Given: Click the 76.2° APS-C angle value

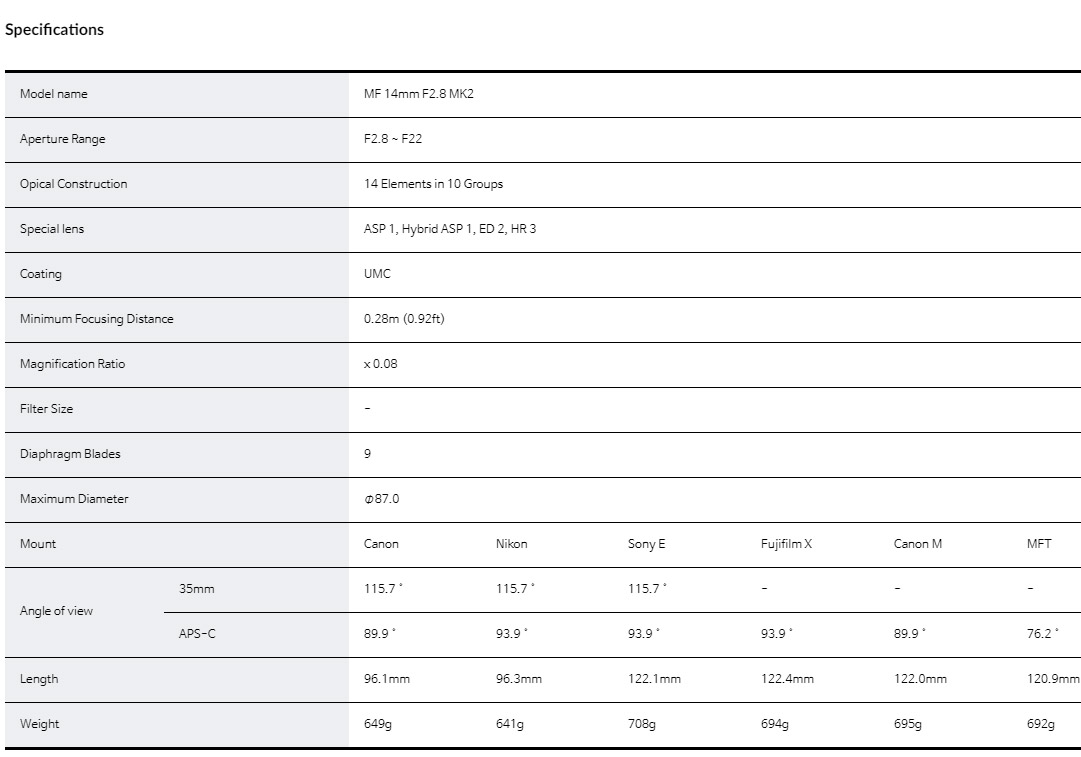Looking at the screenshot, I should tap(1042, 634).
